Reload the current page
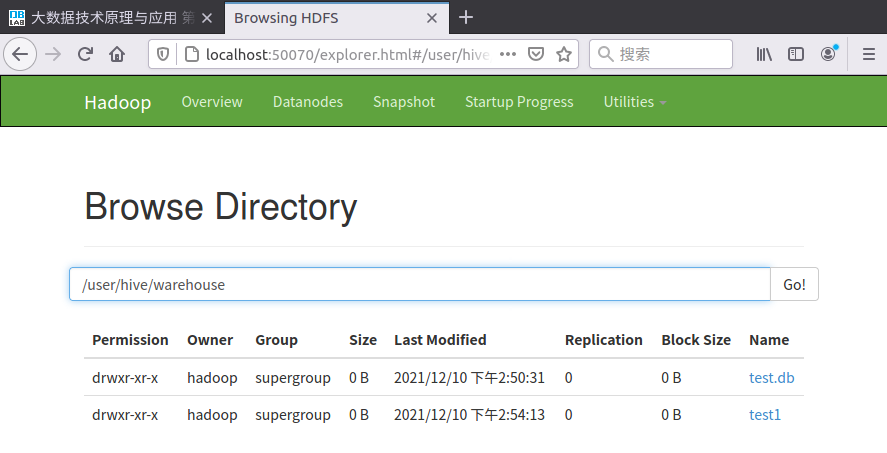 pos(86,54)
